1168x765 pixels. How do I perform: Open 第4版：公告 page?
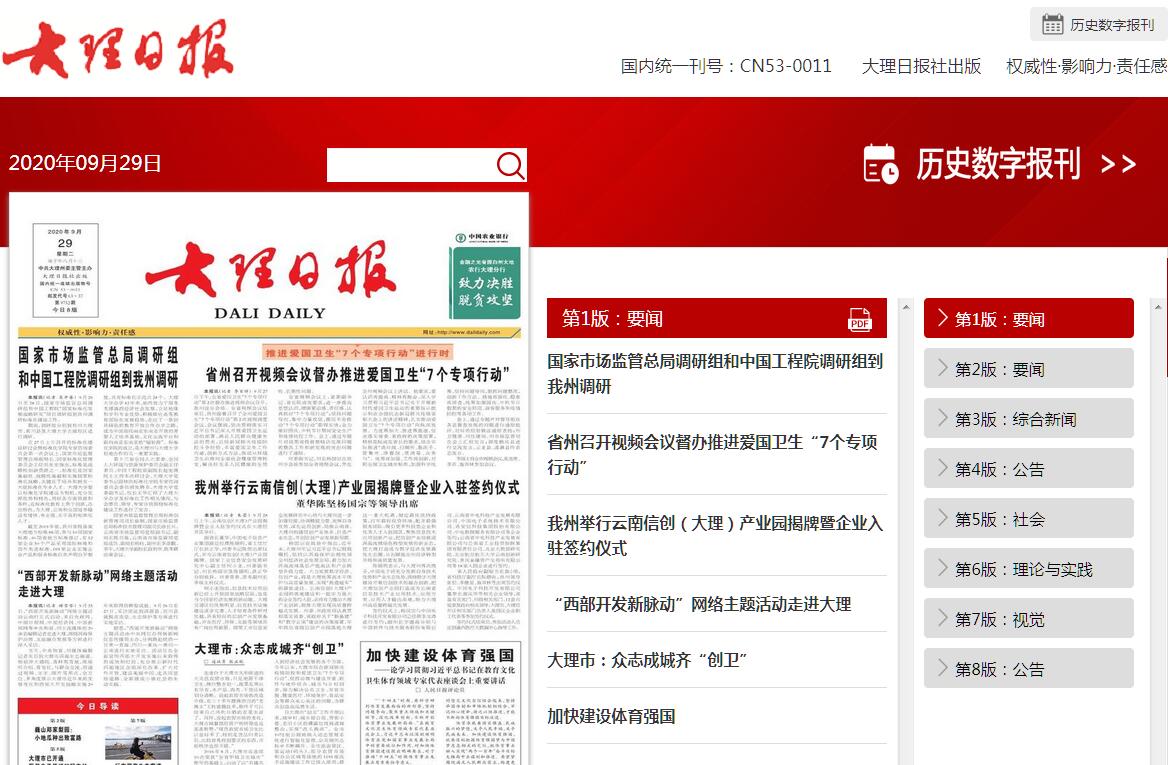point(1029,469)
